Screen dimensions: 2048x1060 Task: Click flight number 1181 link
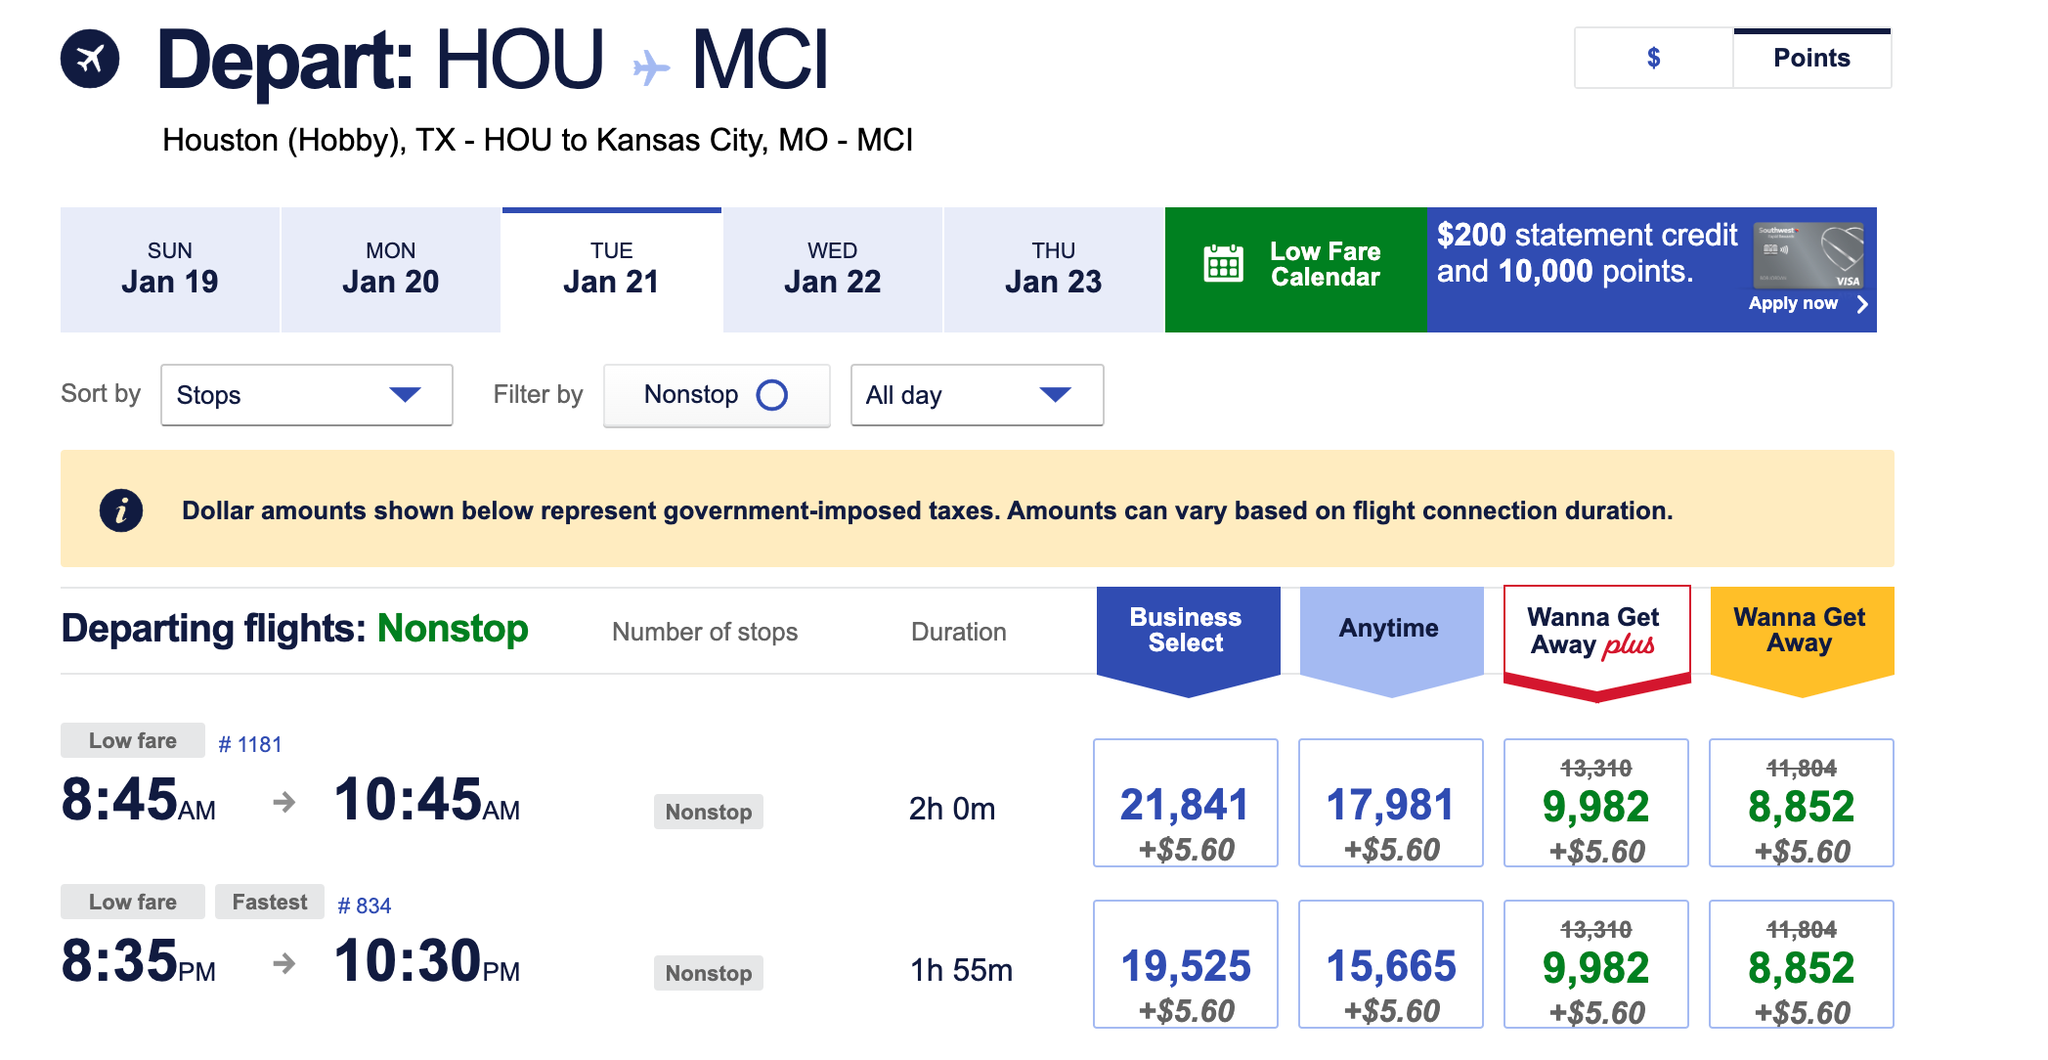(x=250, y=742)
